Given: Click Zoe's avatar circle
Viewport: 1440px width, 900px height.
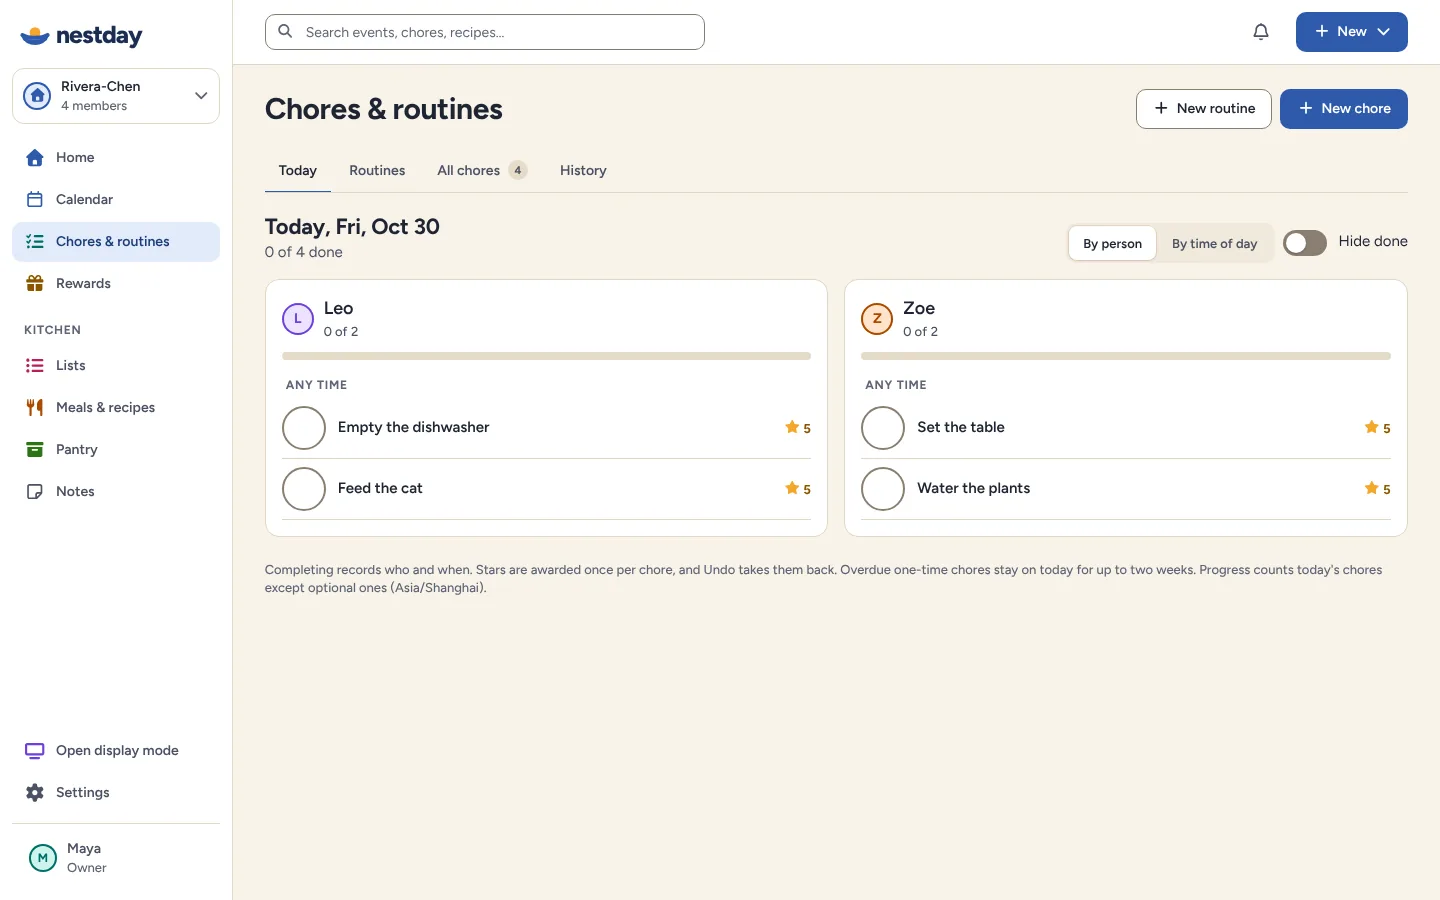Looking at the screenshot, I should point(877,319).
